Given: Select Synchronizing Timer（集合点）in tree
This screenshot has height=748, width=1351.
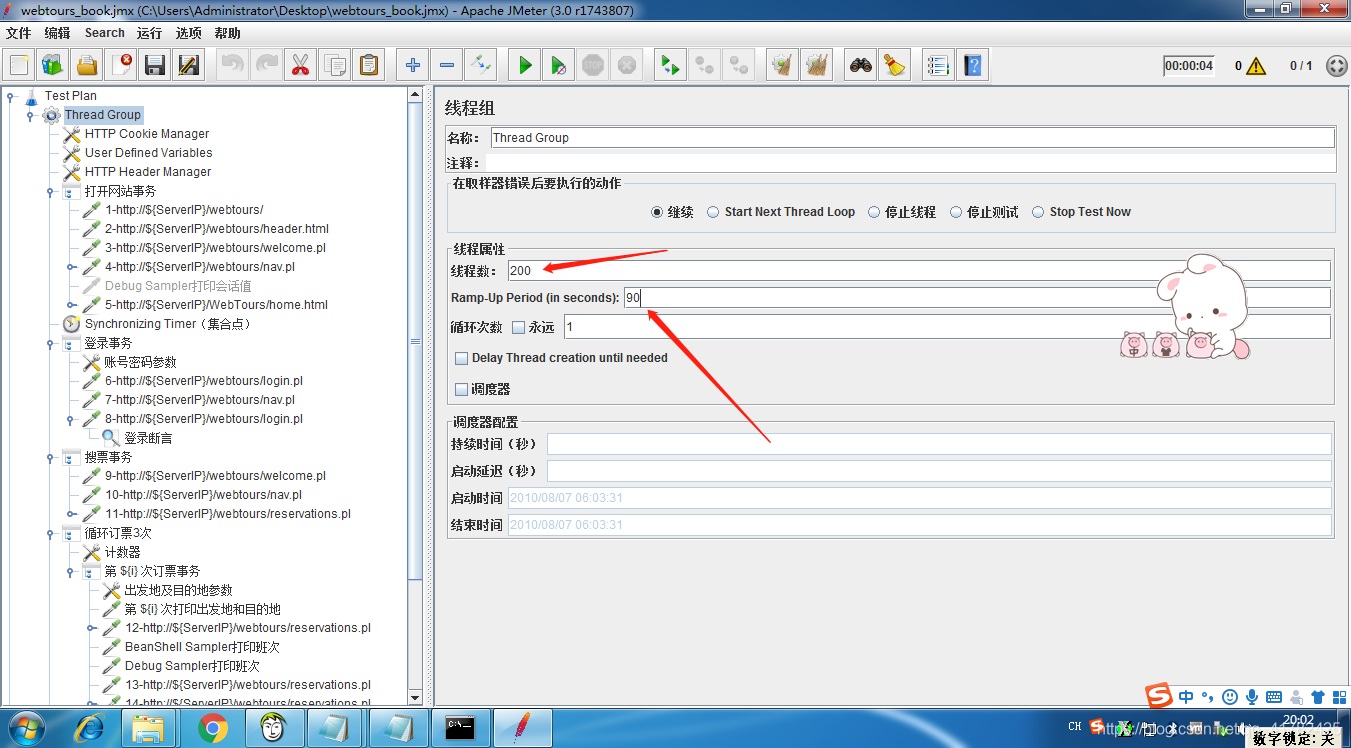Looking at the screenshot, I should click(x=167, y=324).
